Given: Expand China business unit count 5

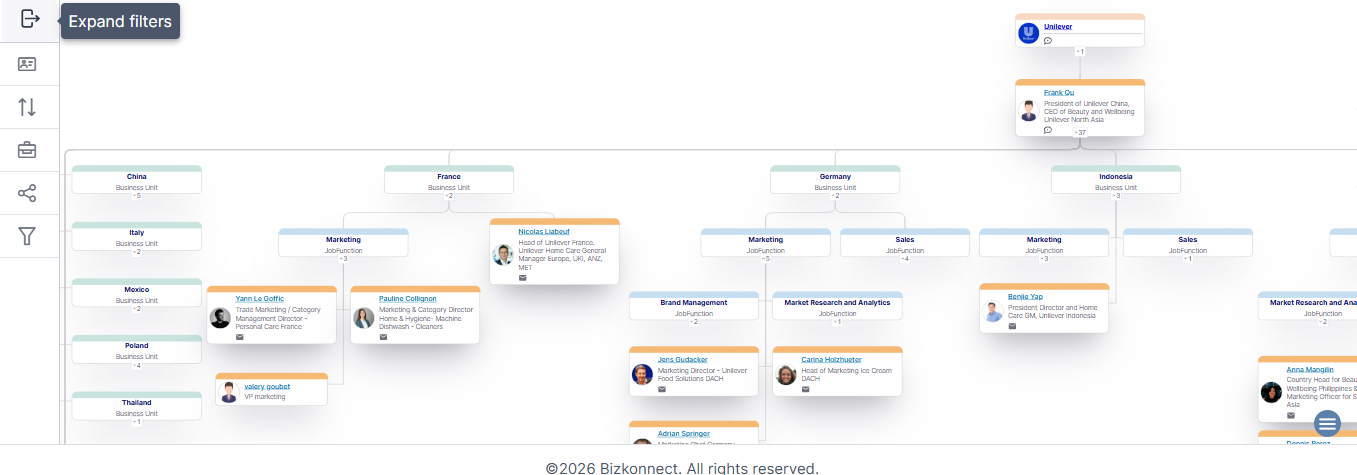Looking at the screenshot, I should [137, 195].
